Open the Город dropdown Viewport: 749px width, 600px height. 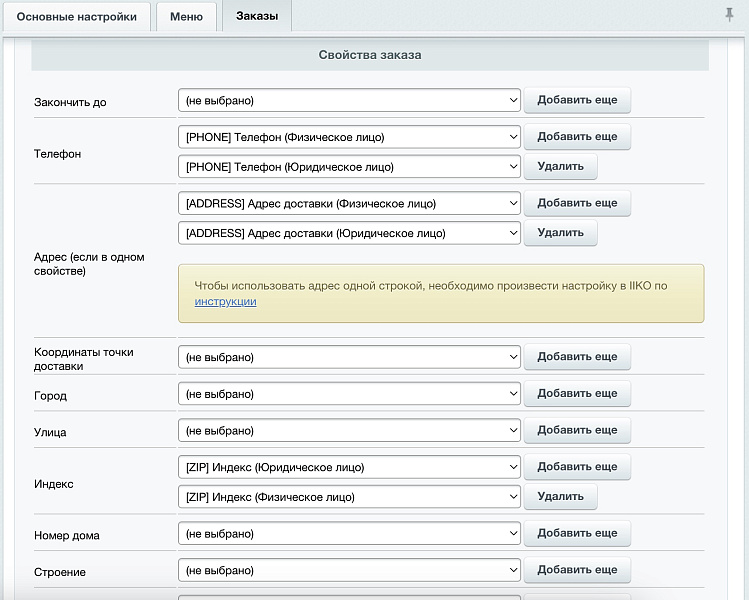coord(349,394)
